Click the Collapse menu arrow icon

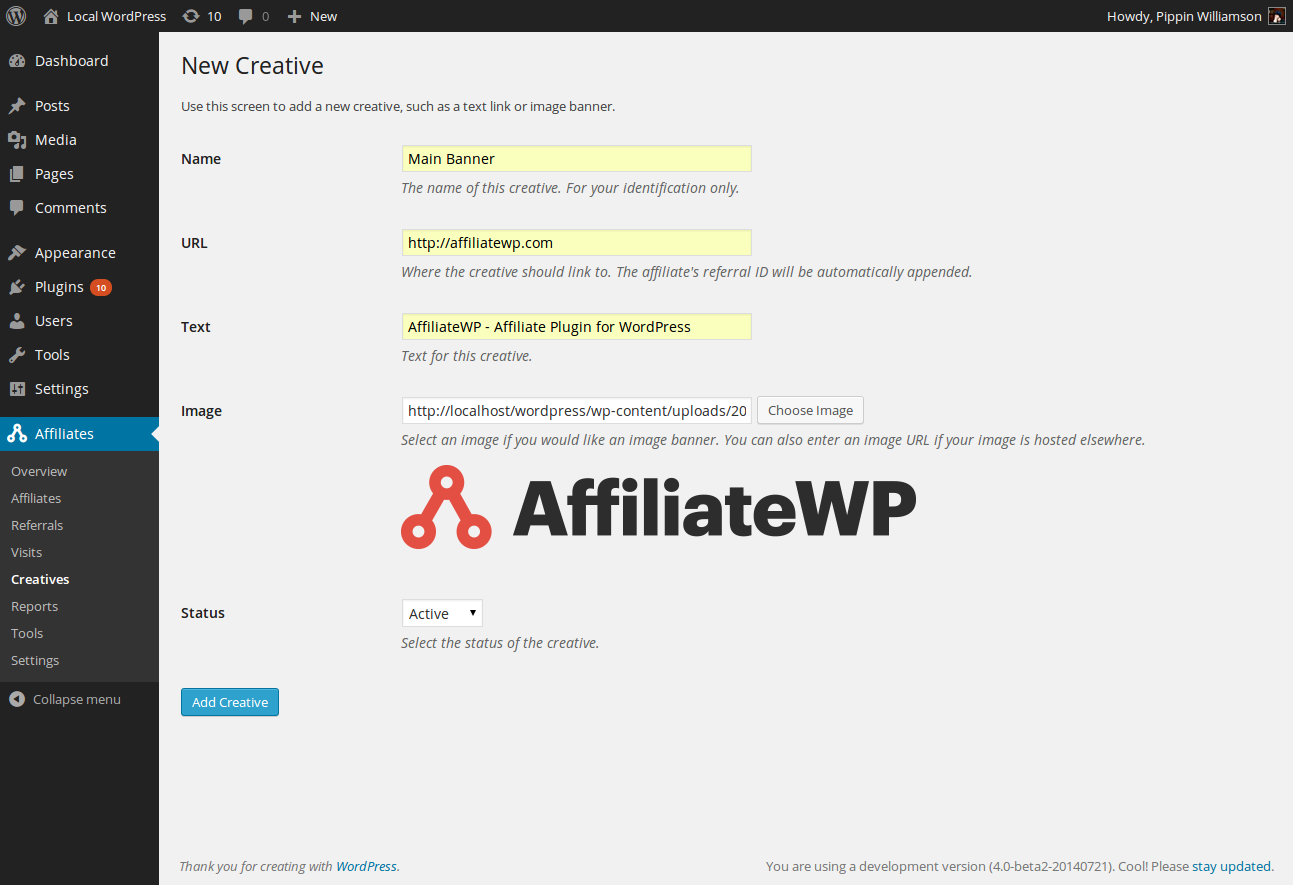click(17, 700)
